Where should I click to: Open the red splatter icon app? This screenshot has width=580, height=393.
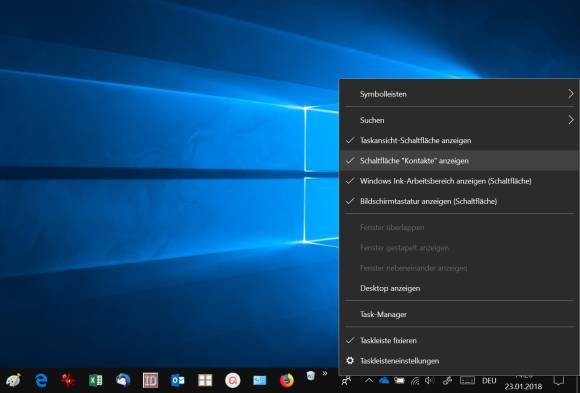pos(68,380)
